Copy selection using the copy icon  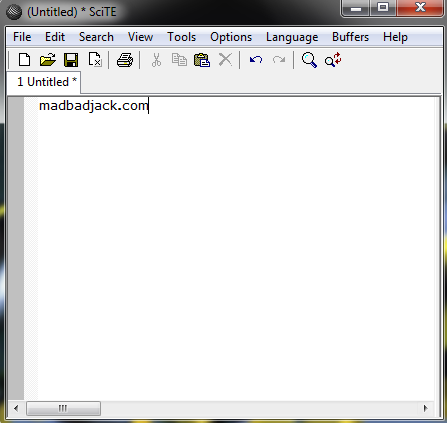click(x=179, y=60)
